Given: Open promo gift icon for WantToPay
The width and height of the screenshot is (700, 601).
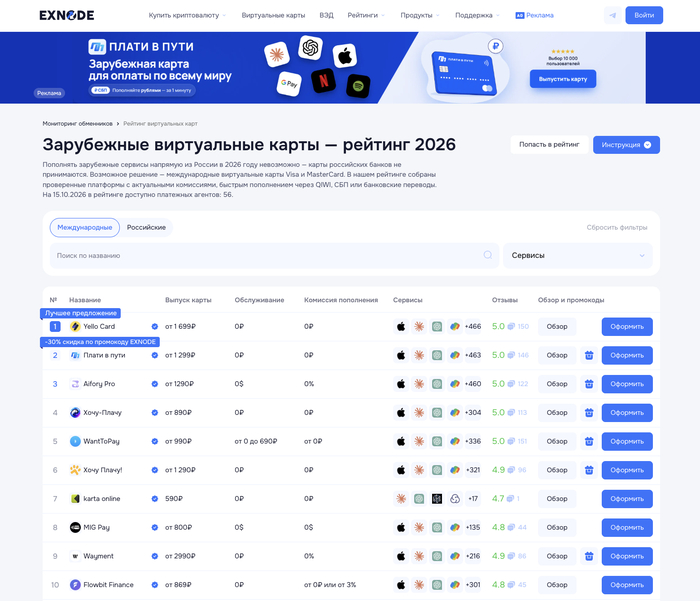Looking at the screenshot, I should [x=589, y=441].
